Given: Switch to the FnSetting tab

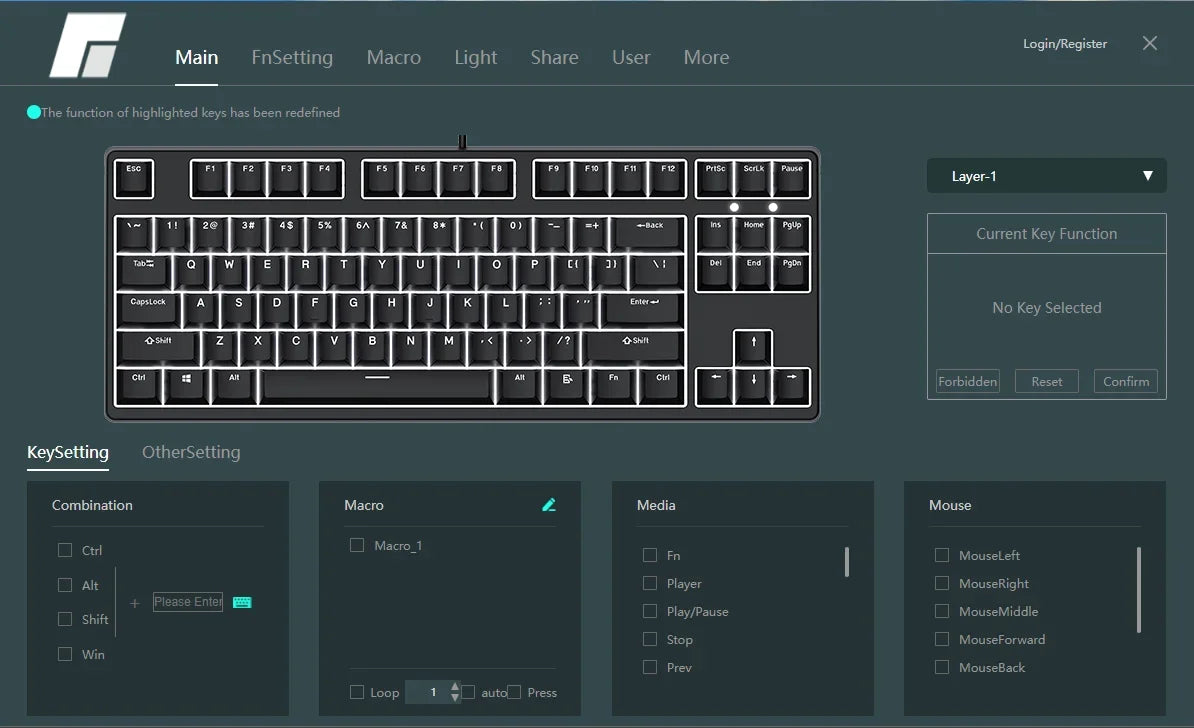Looking at the screenshot, I should point(292,57).
